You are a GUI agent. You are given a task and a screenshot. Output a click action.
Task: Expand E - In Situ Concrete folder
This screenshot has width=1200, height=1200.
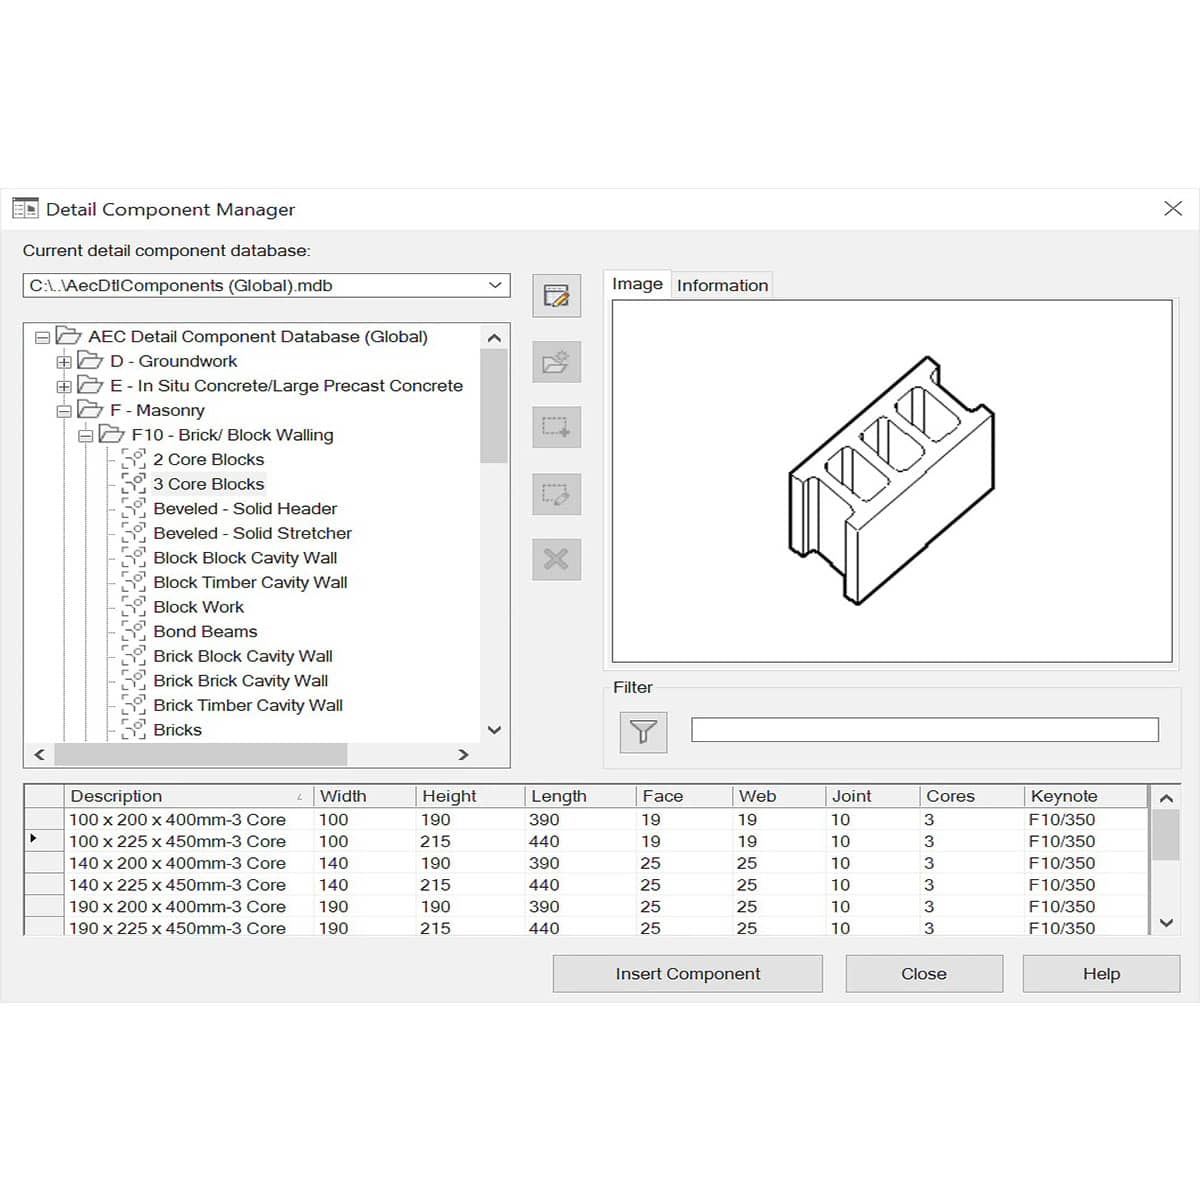(x=64, y=387)
